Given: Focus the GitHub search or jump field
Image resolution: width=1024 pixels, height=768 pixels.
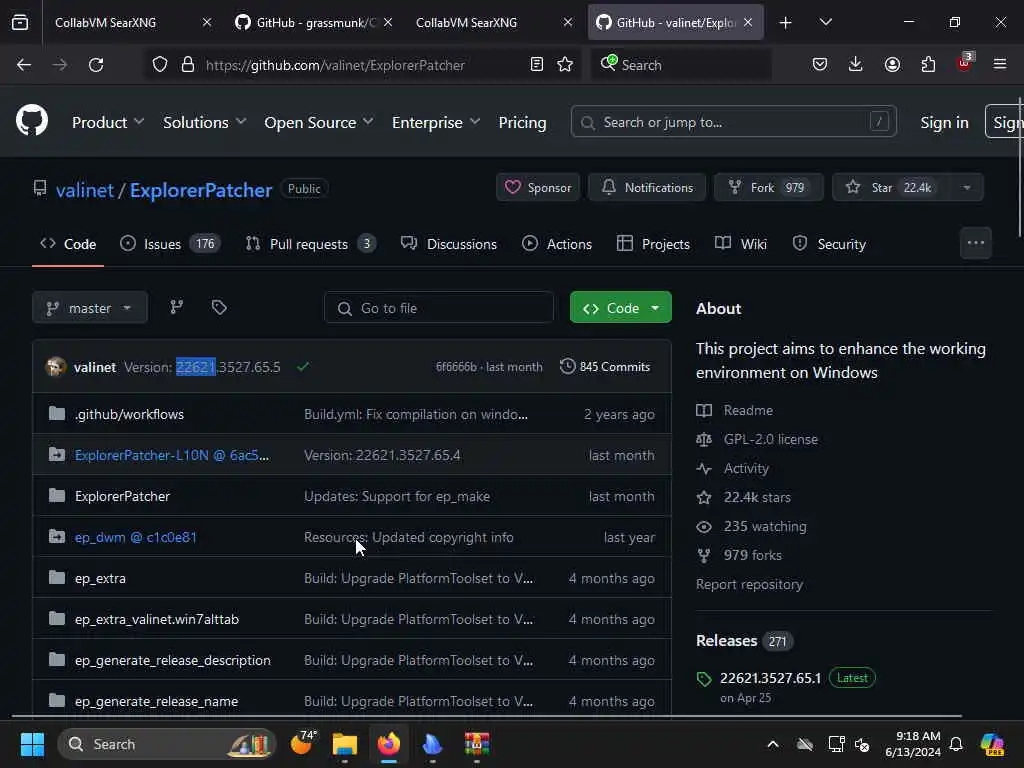Looking at the screenshot, I should tap(733, 121).
